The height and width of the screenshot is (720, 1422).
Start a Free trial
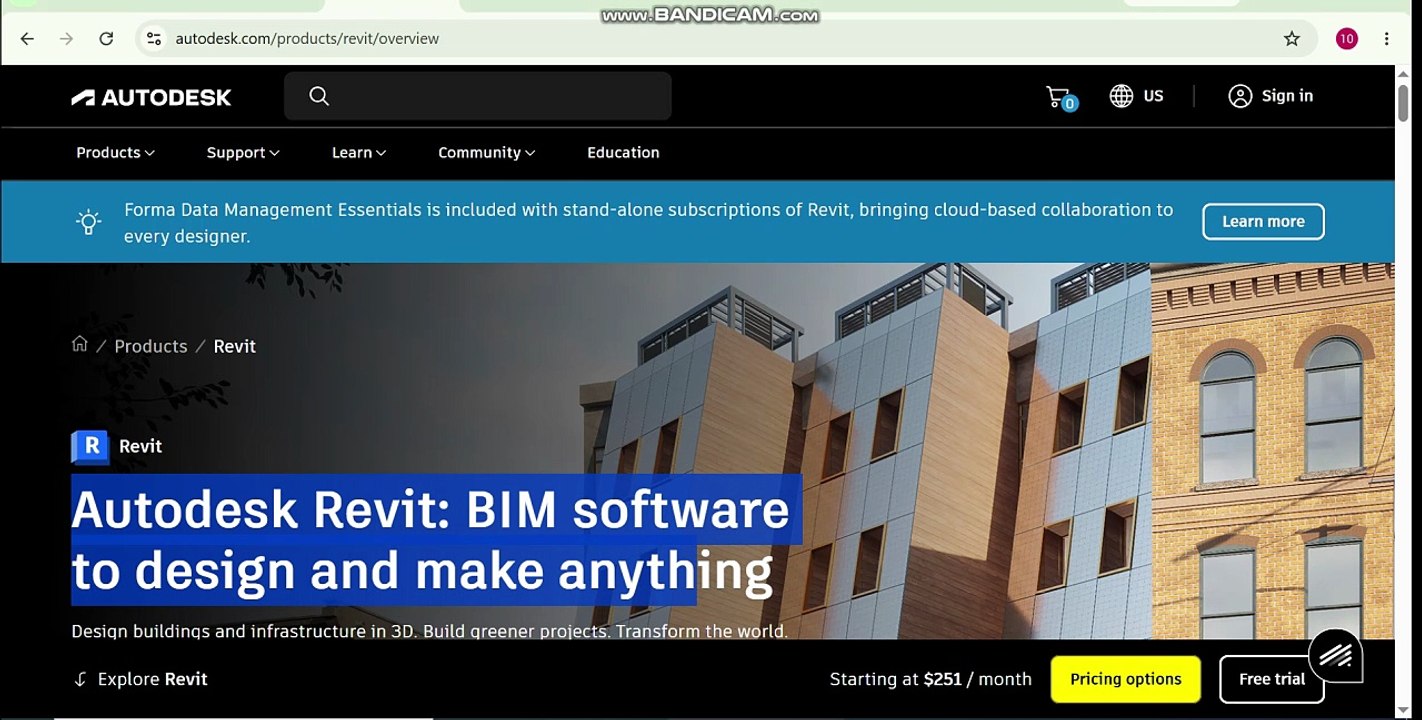[x=1272, y=679]
